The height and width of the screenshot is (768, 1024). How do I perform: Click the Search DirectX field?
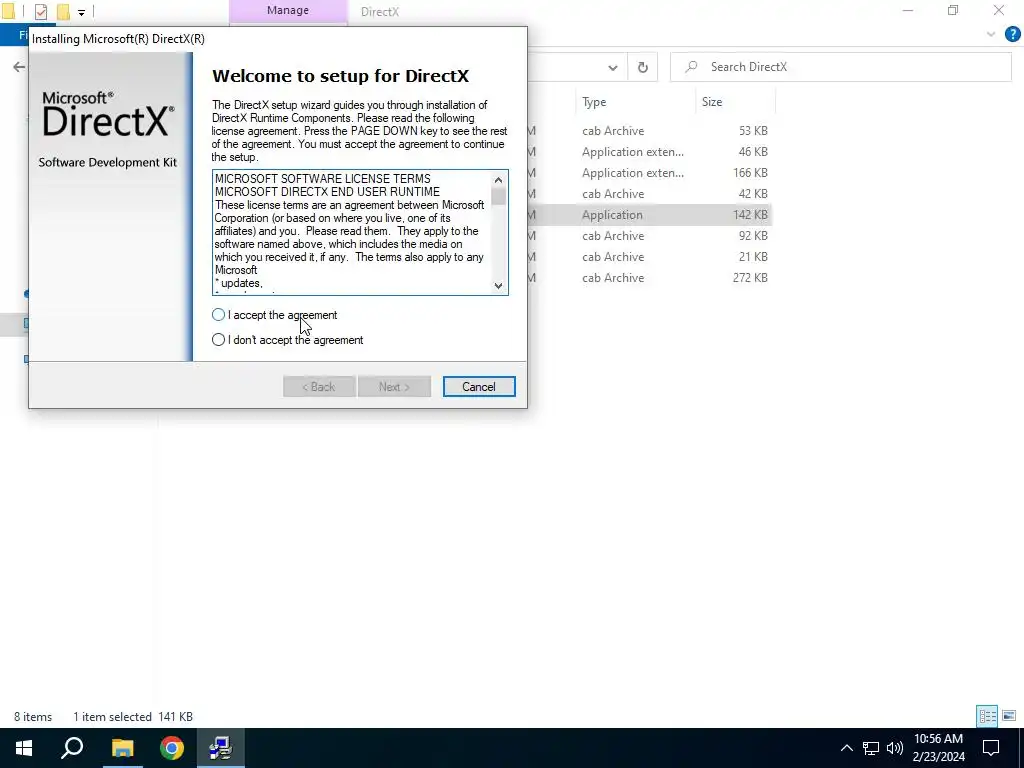840,67
